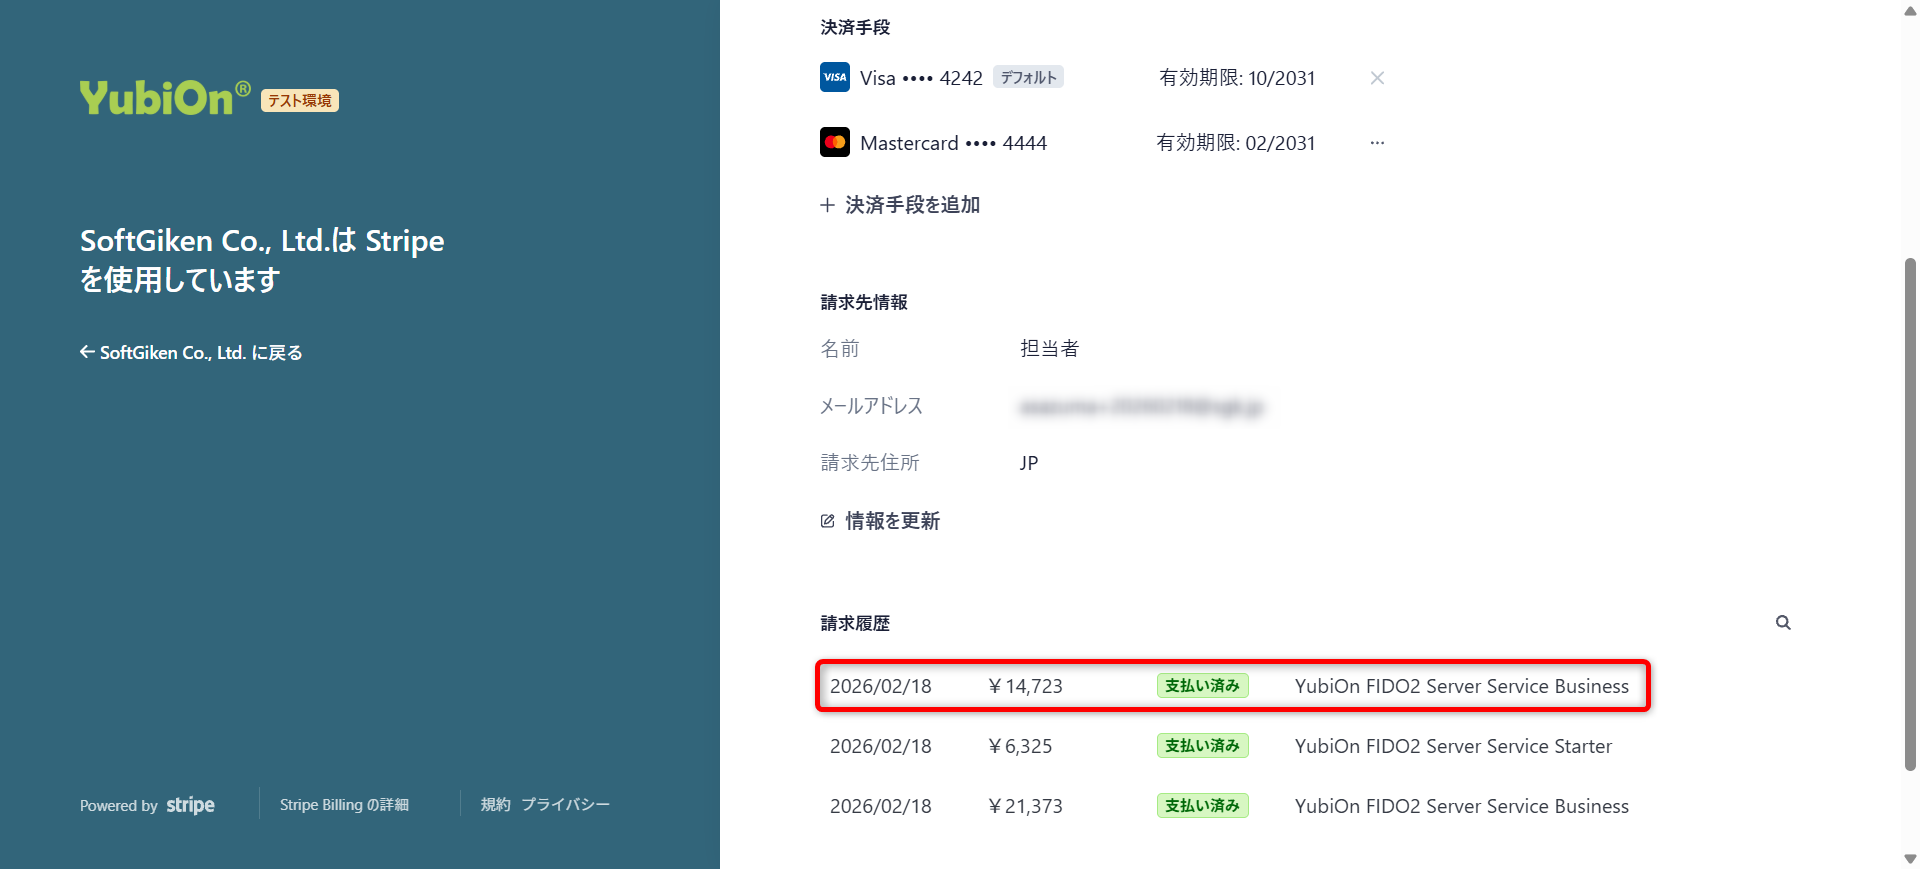Click the scrollbar down arrow
Image resolution: width=1920 pixels, height=869 pixels.
[x=1910, y=858]
